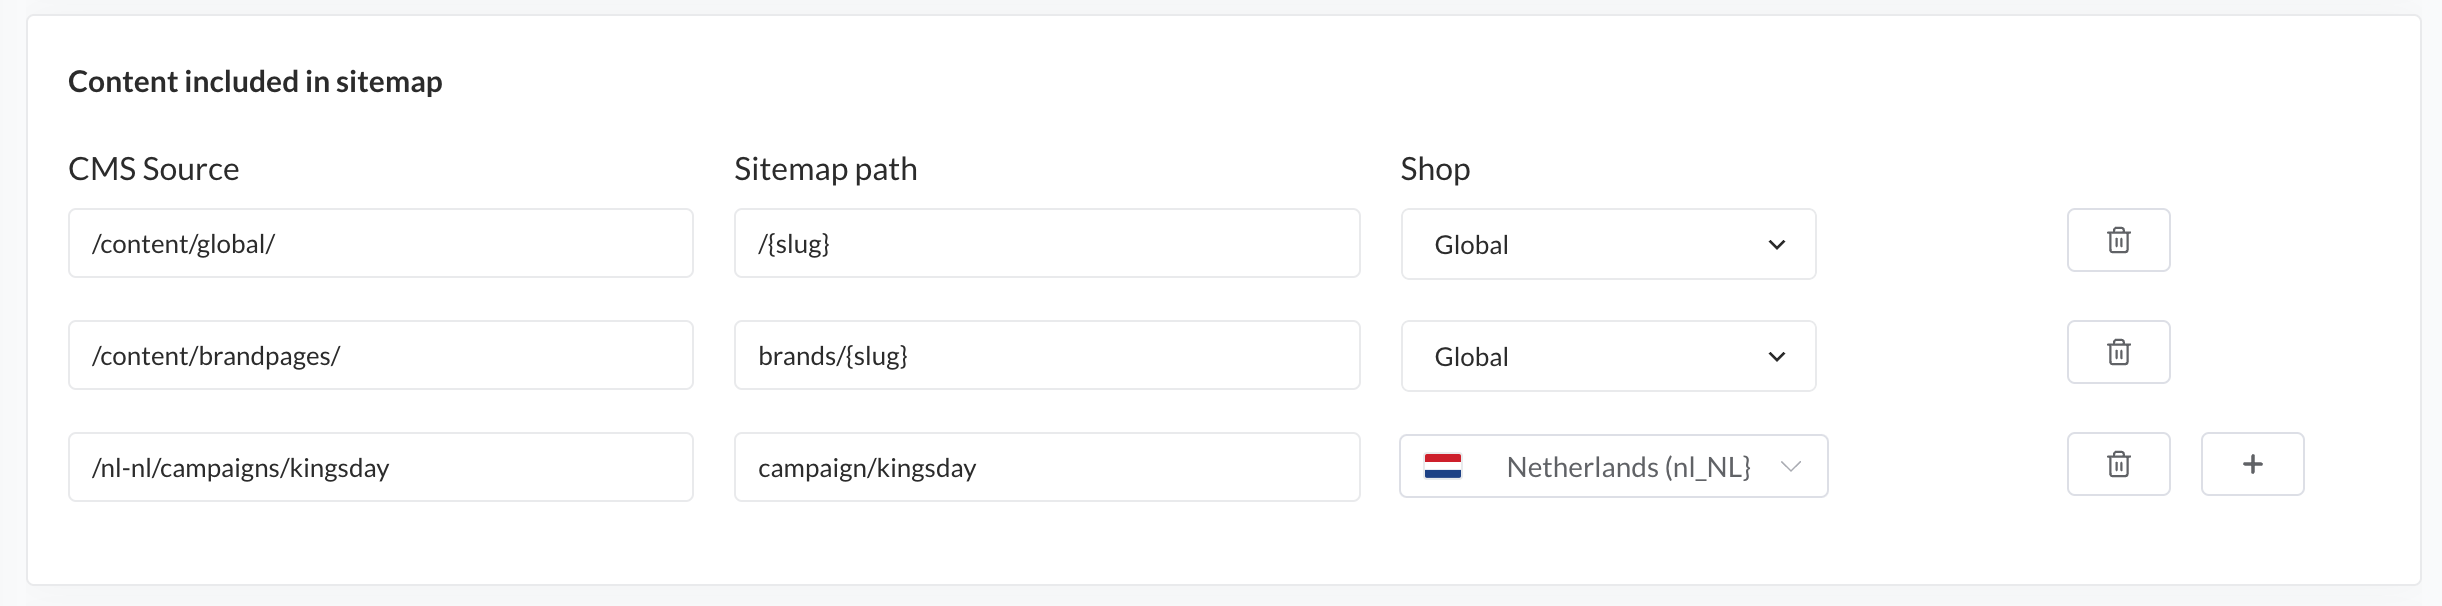Click the Sitemap path column label
The width and height of the screenshot is (2442, 606).
(825, 169)
